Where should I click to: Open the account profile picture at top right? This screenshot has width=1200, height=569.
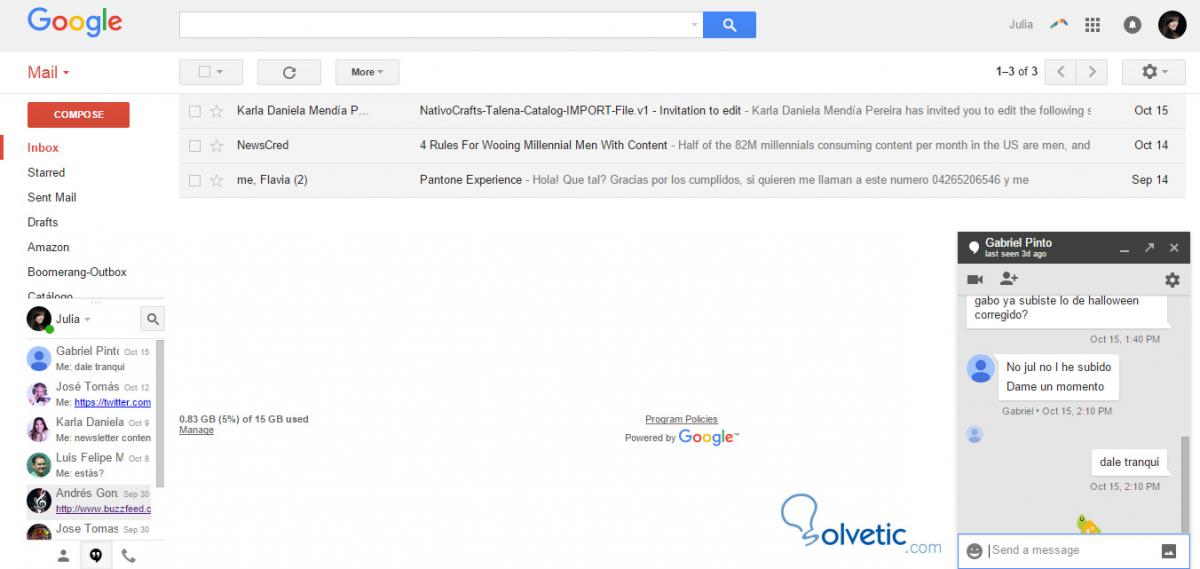1172,25
